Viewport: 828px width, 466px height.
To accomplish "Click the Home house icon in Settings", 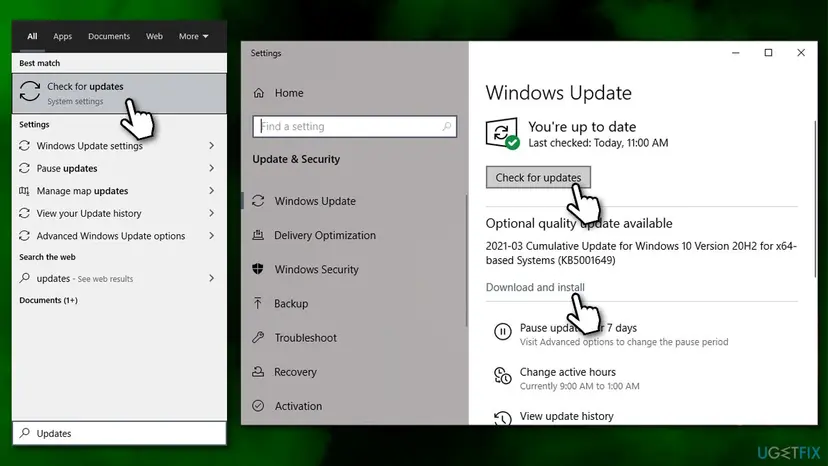I will (258, 93).
